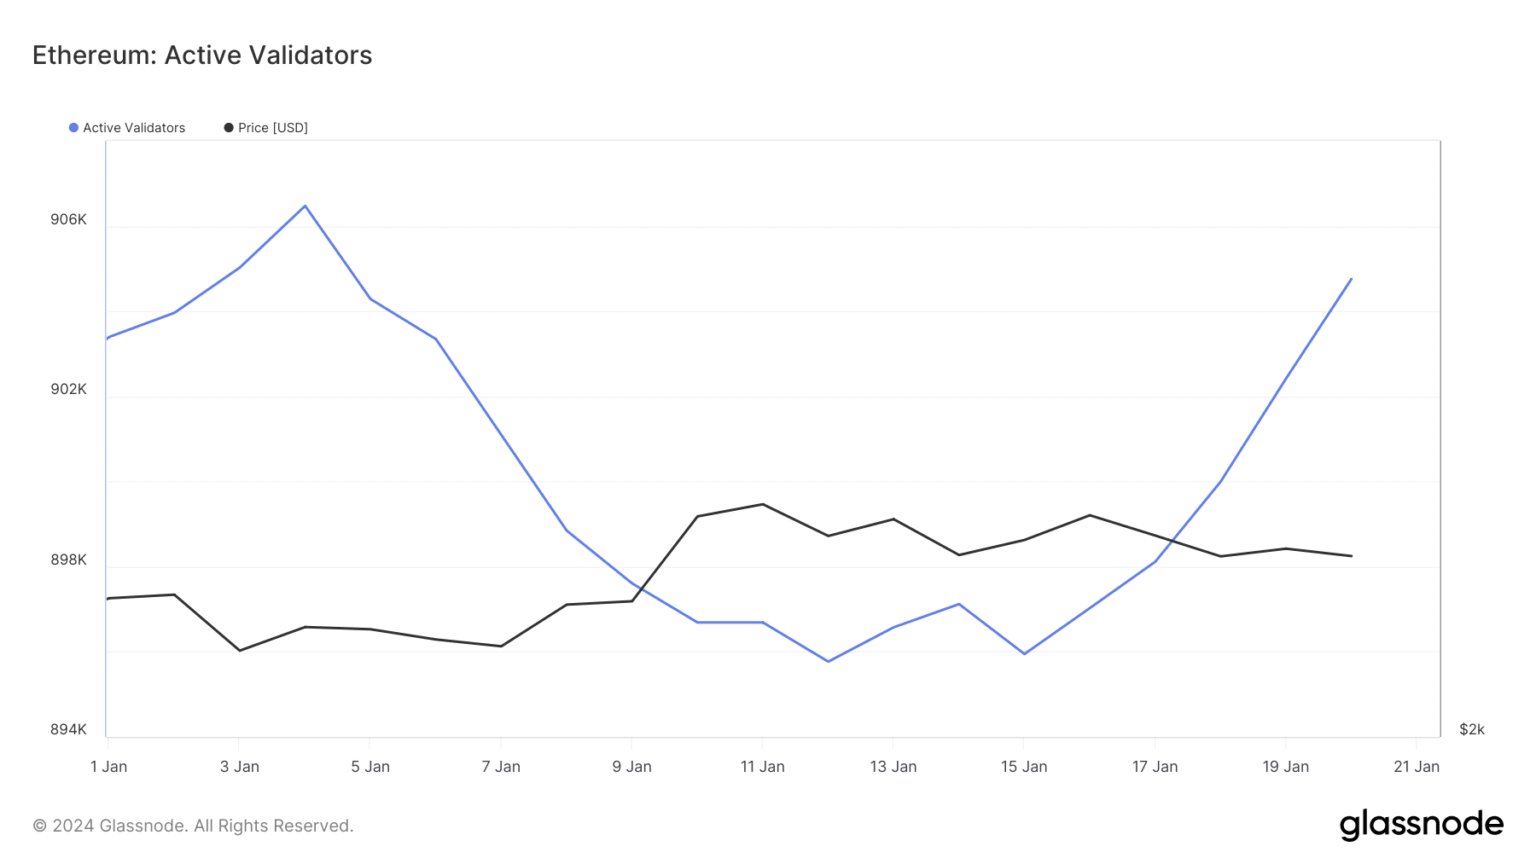The width and height of the screenshot is (1536, 864).
Task: Select the 906K y-axis label
Action: (69, 220)
